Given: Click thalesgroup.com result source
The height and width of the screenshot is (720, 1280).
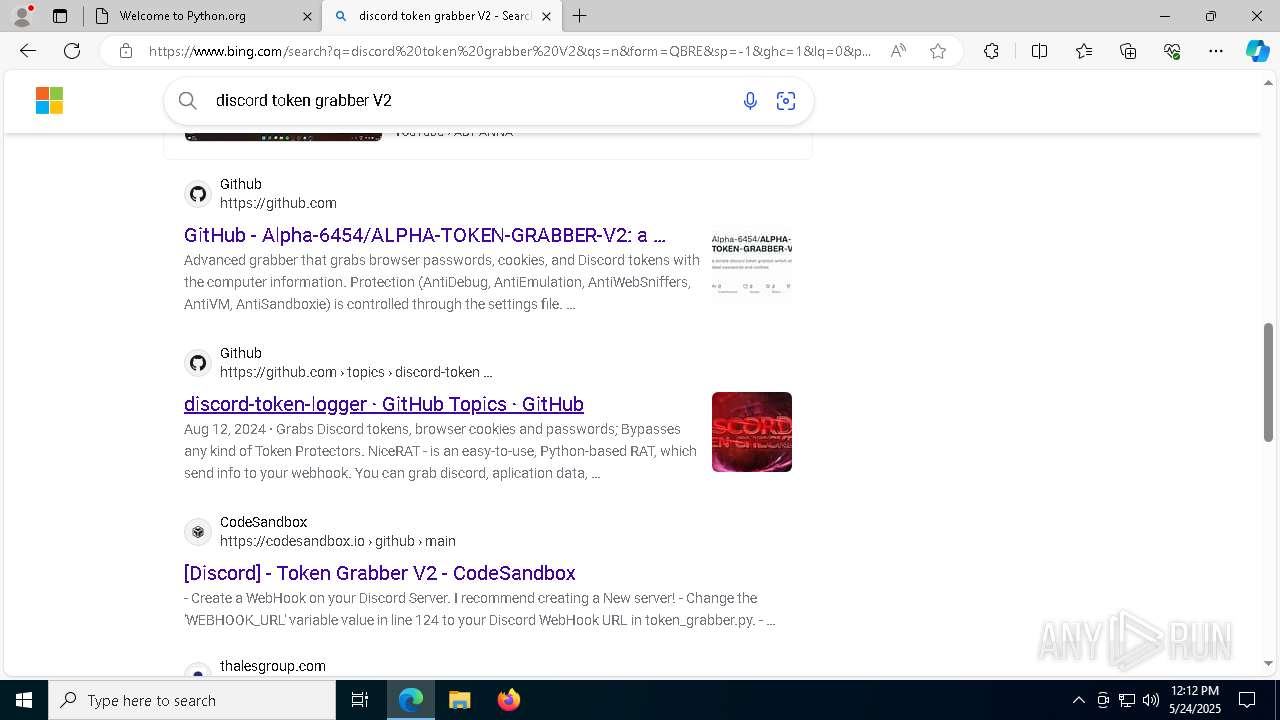Looking at the screenshot, I should (273, 666).
